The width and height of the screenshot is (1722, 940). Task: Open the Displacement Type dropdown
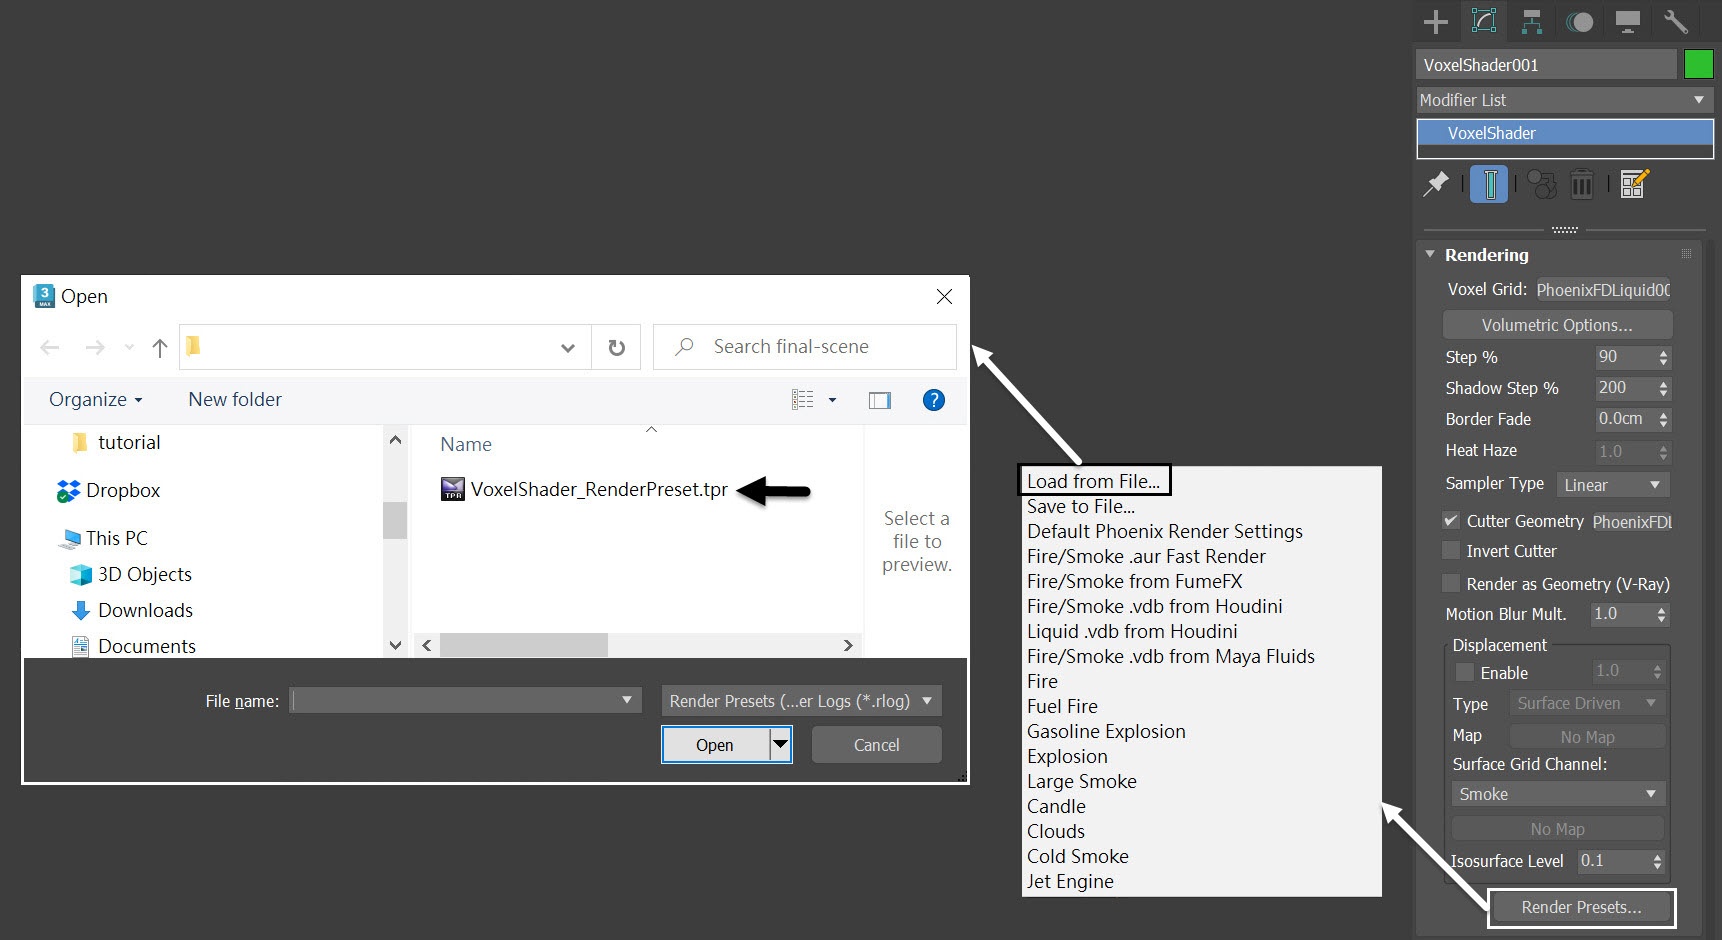tap(1587, 703)
